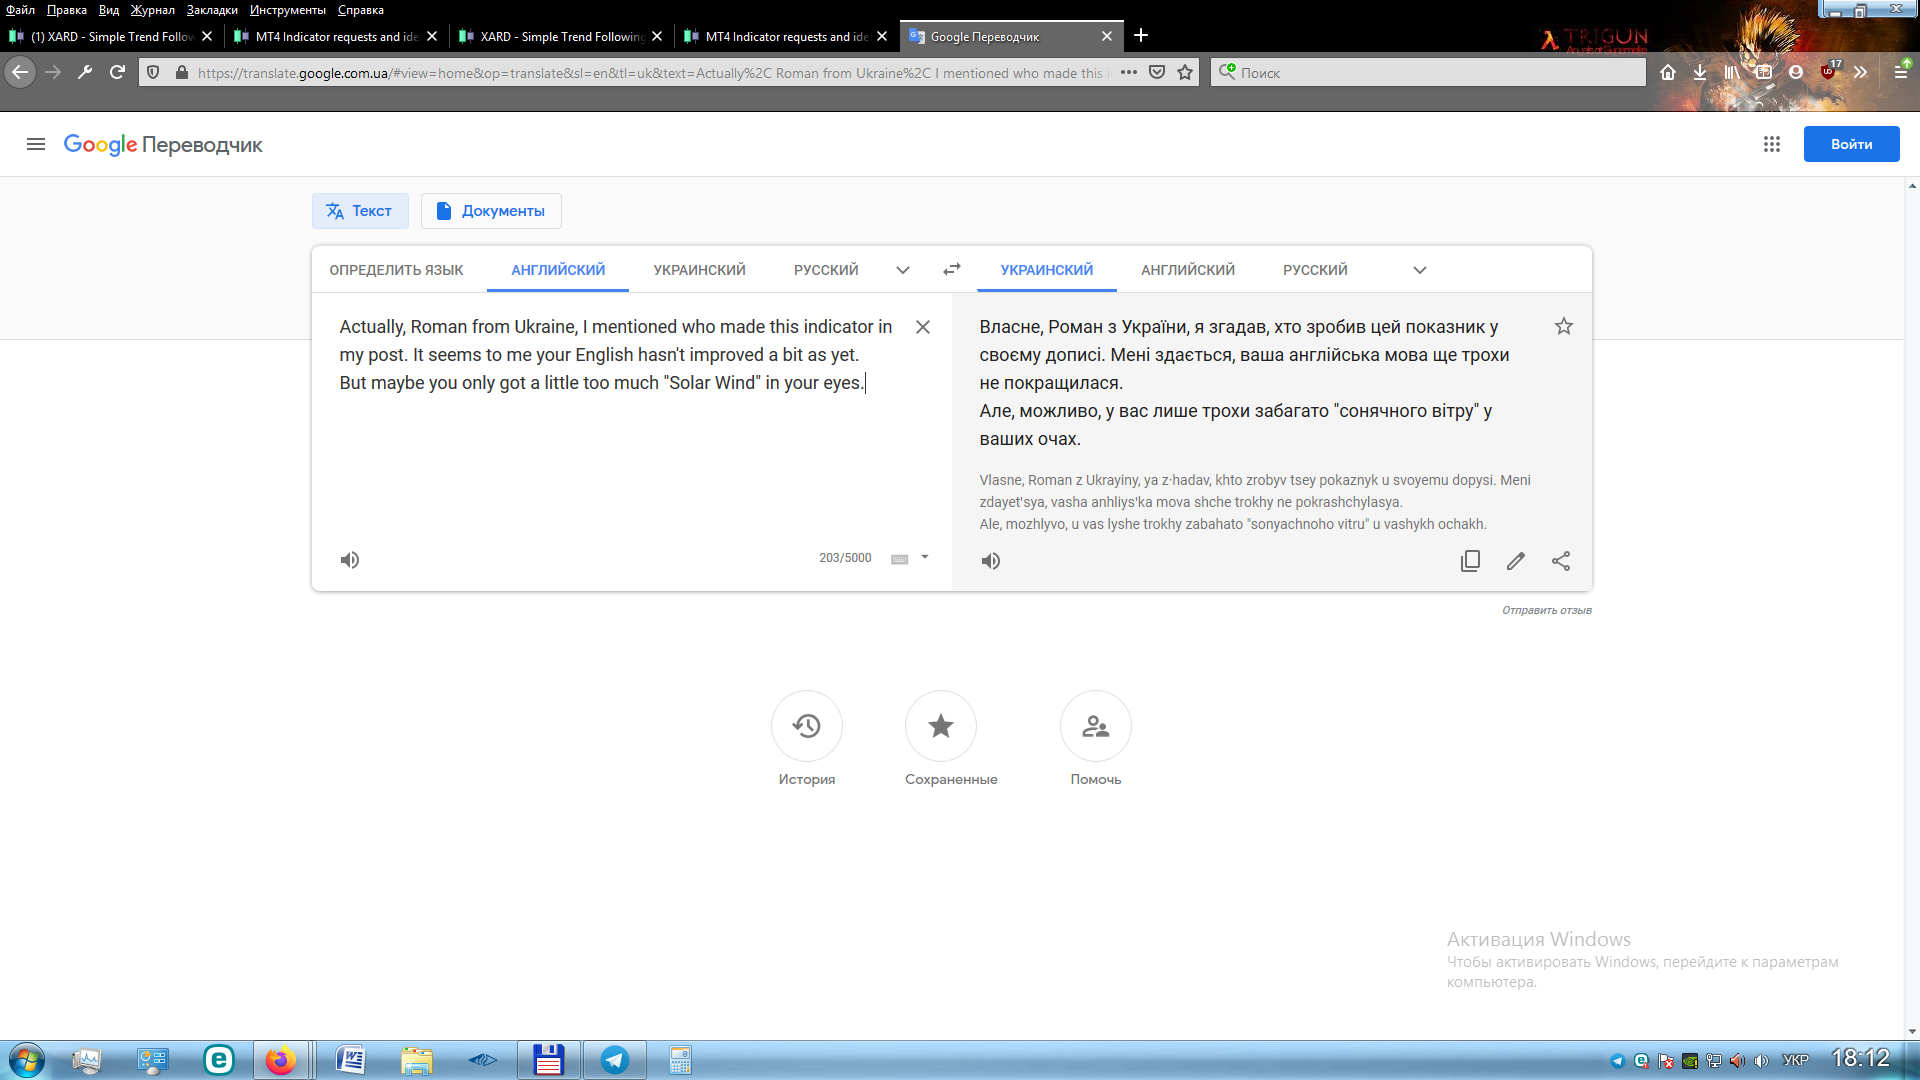
Task: Expand target language list chevron
Action: [x=1419, y=270]
